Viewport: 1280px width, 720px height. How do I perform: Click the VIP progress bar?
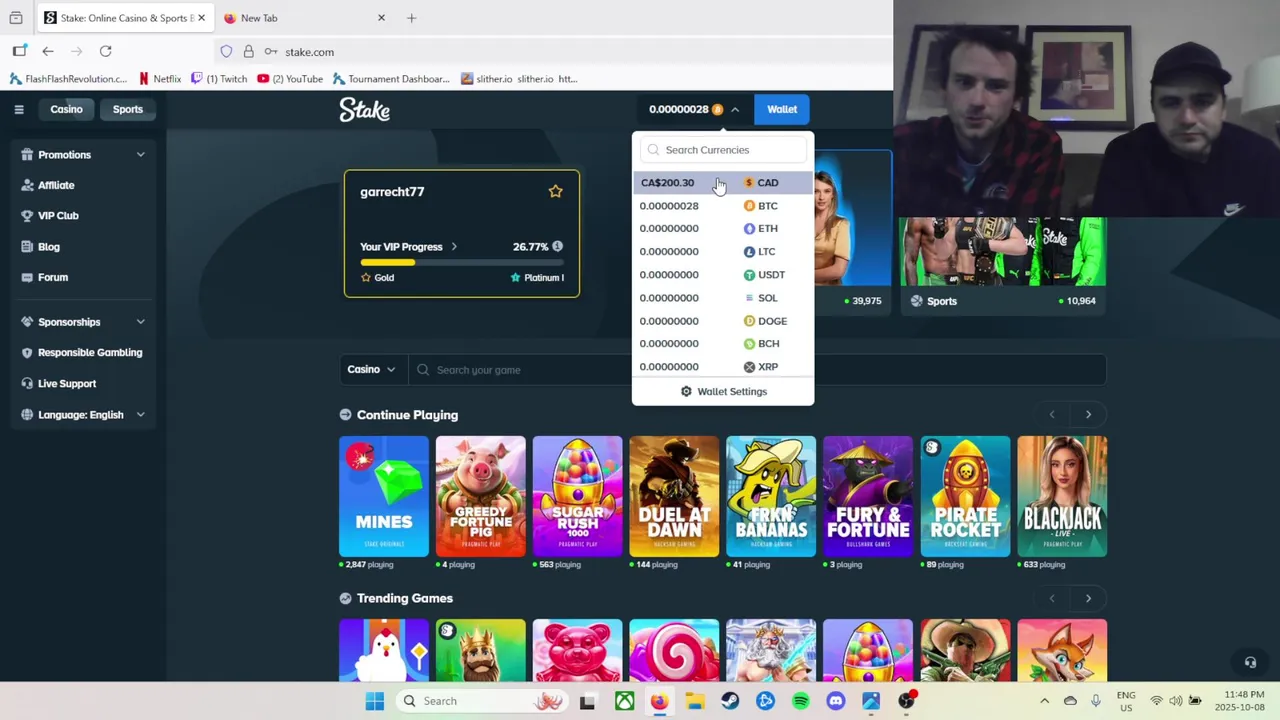461,262
